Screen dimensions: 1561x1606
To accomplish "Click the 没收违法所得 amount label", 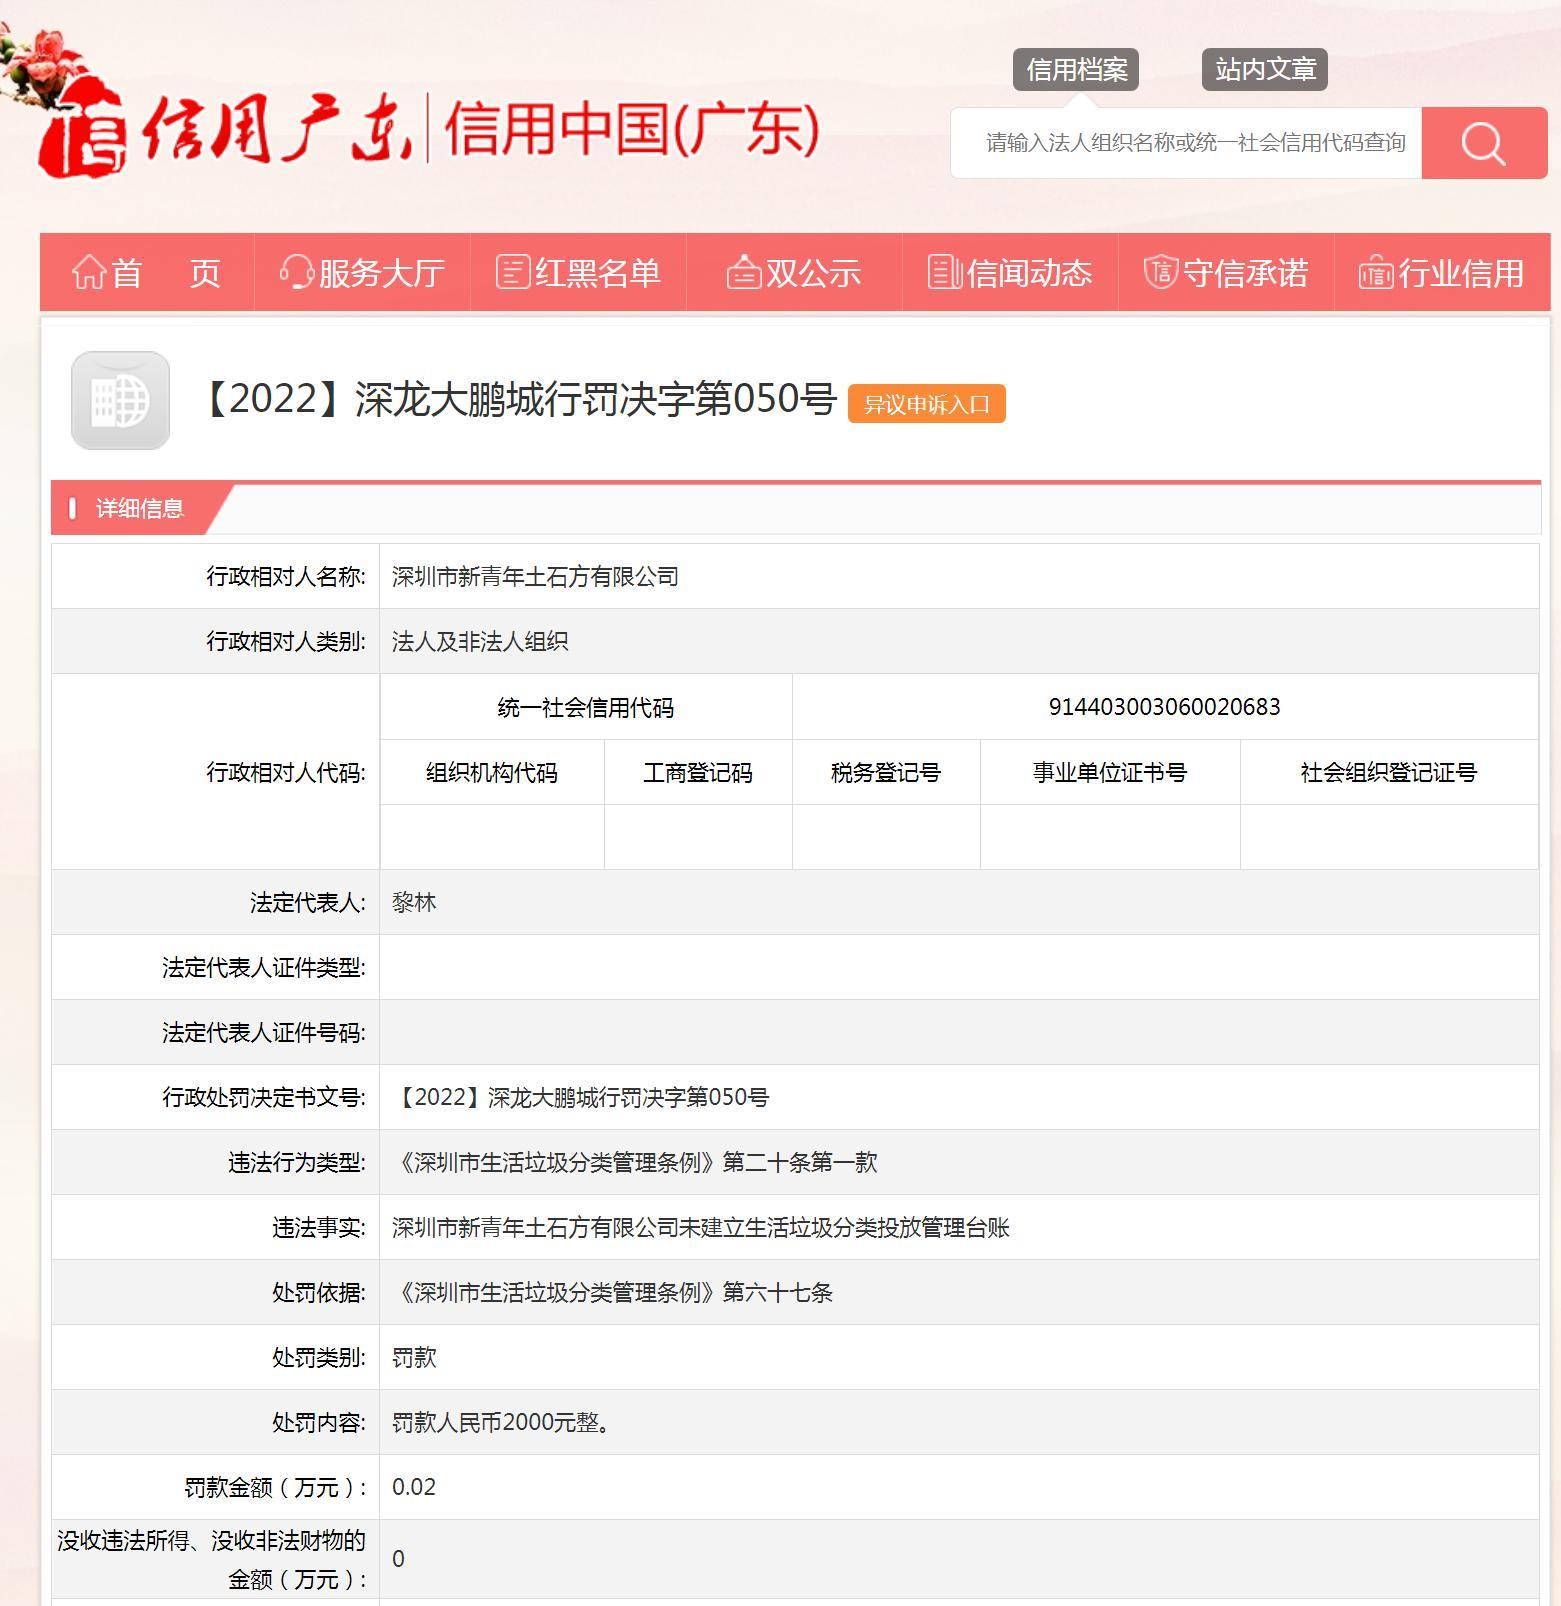I will click(212, 1559).
